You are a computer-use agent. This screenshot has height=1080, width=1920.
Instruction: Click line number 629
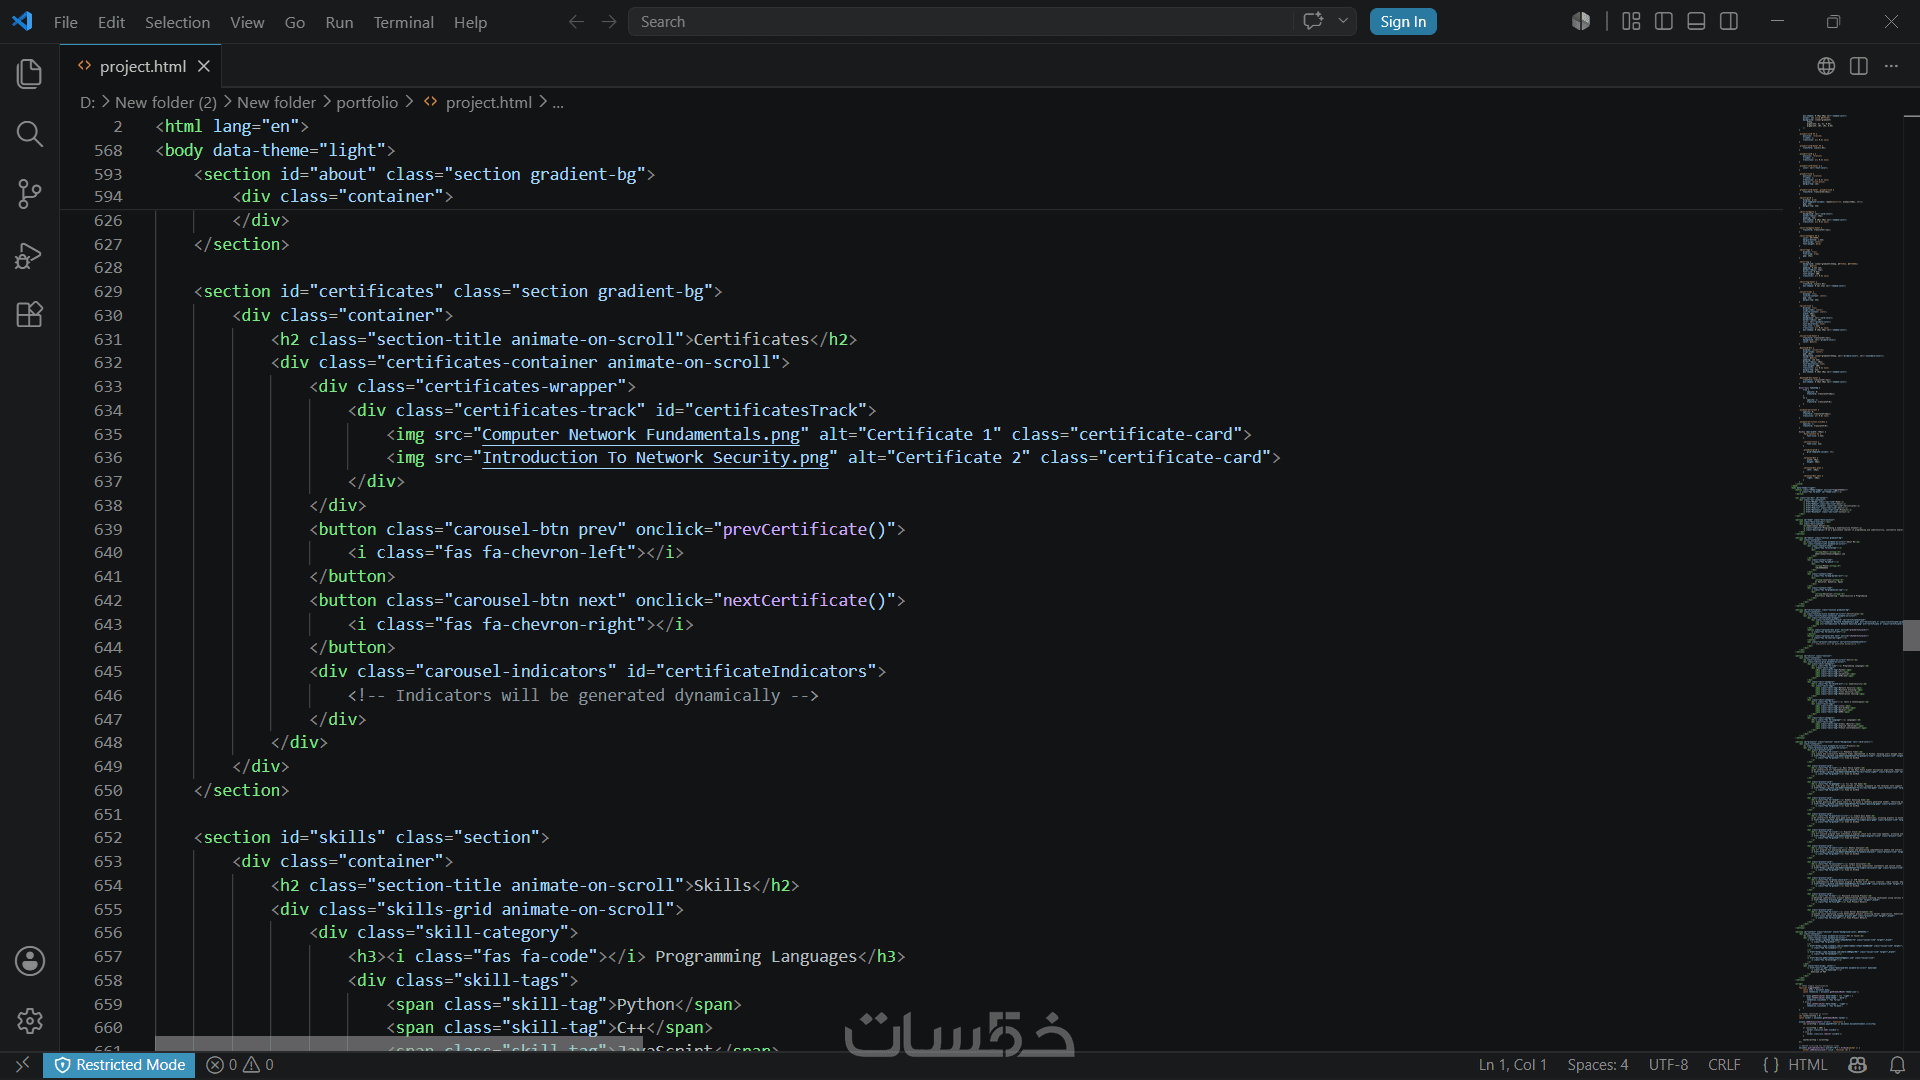[108, 292]
